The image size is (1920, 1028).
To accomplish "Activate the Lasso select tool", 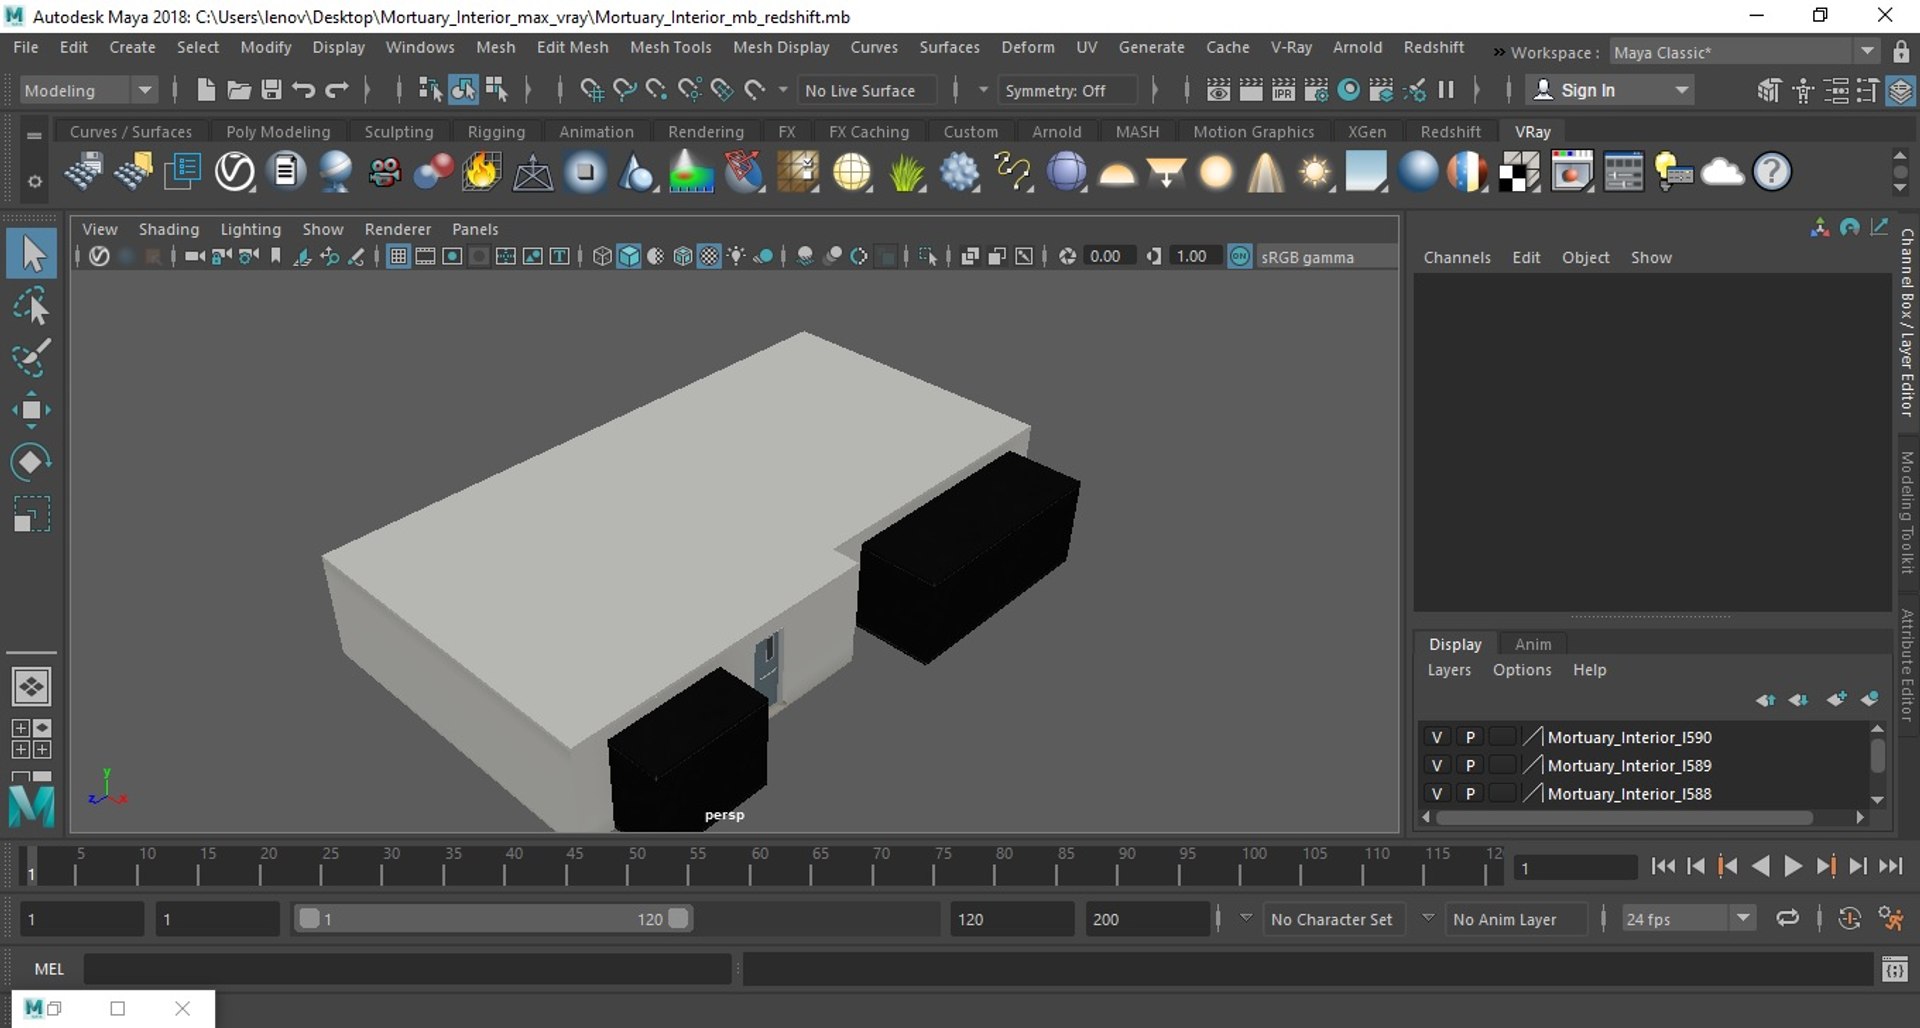I will 31,306.
